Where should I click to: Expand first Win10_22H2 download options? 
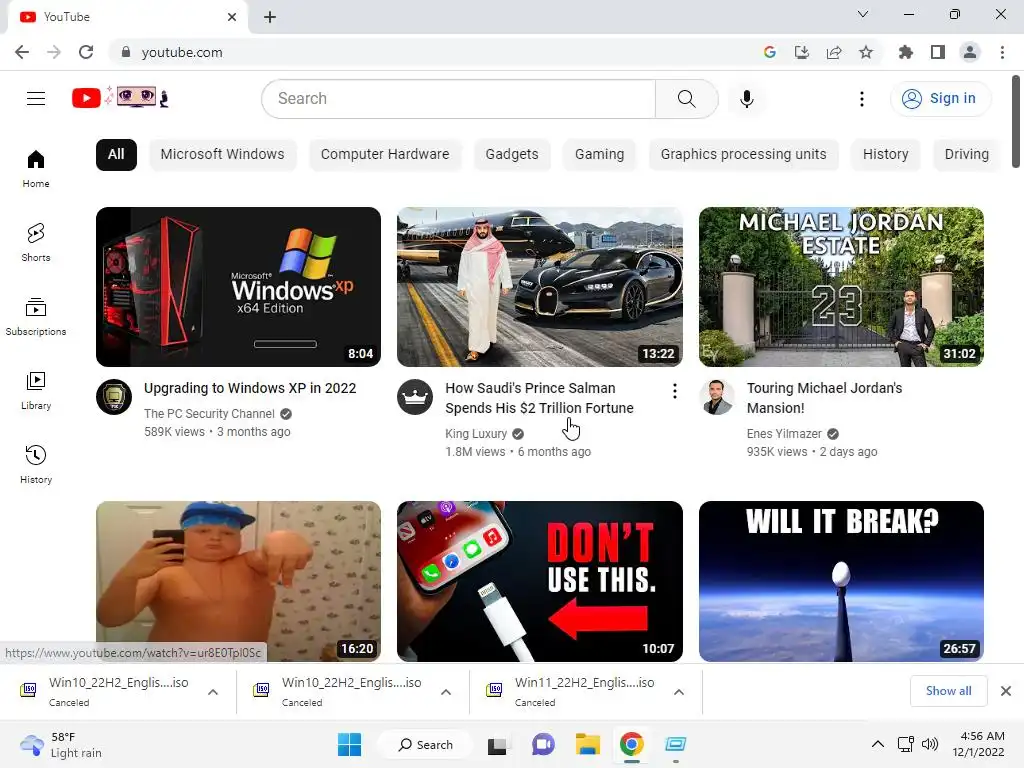pyautogui.click(x=213, y=692)
